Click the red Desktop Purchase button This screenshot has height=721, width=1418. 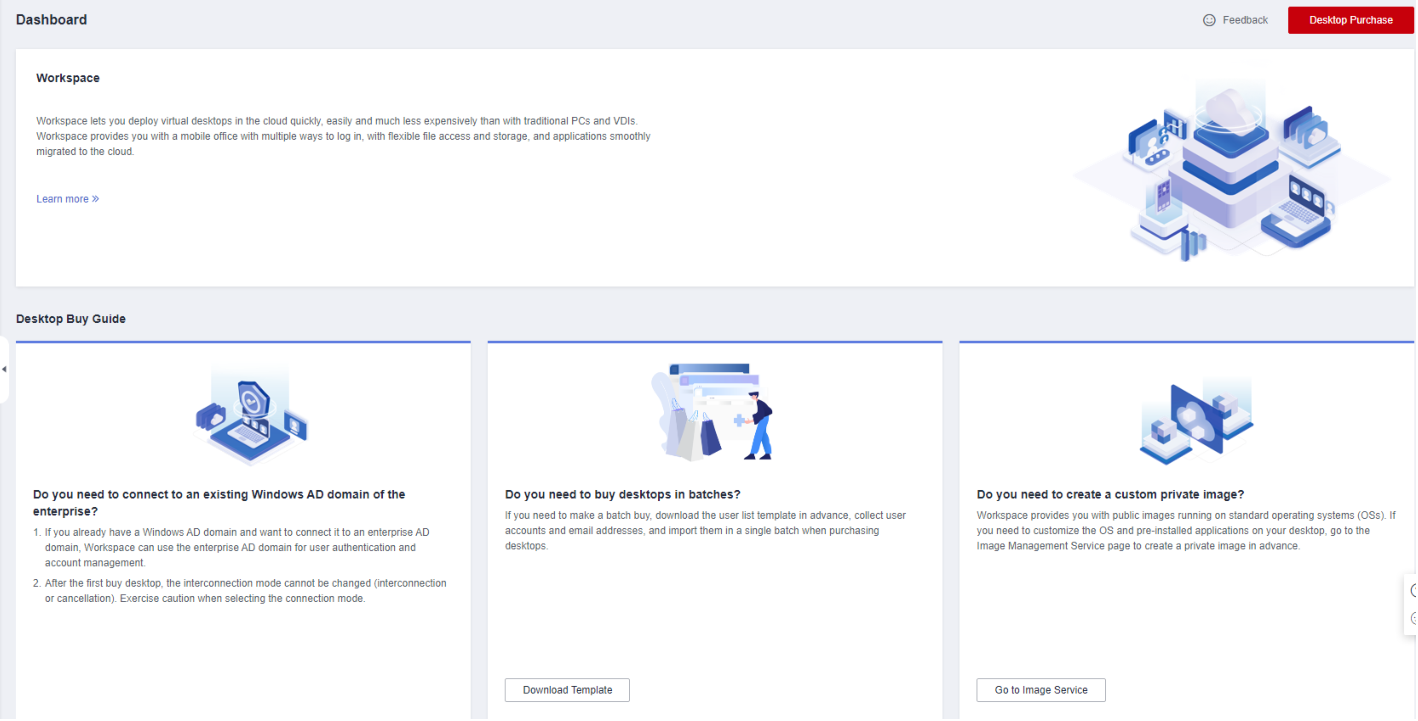click(1350, 20)
